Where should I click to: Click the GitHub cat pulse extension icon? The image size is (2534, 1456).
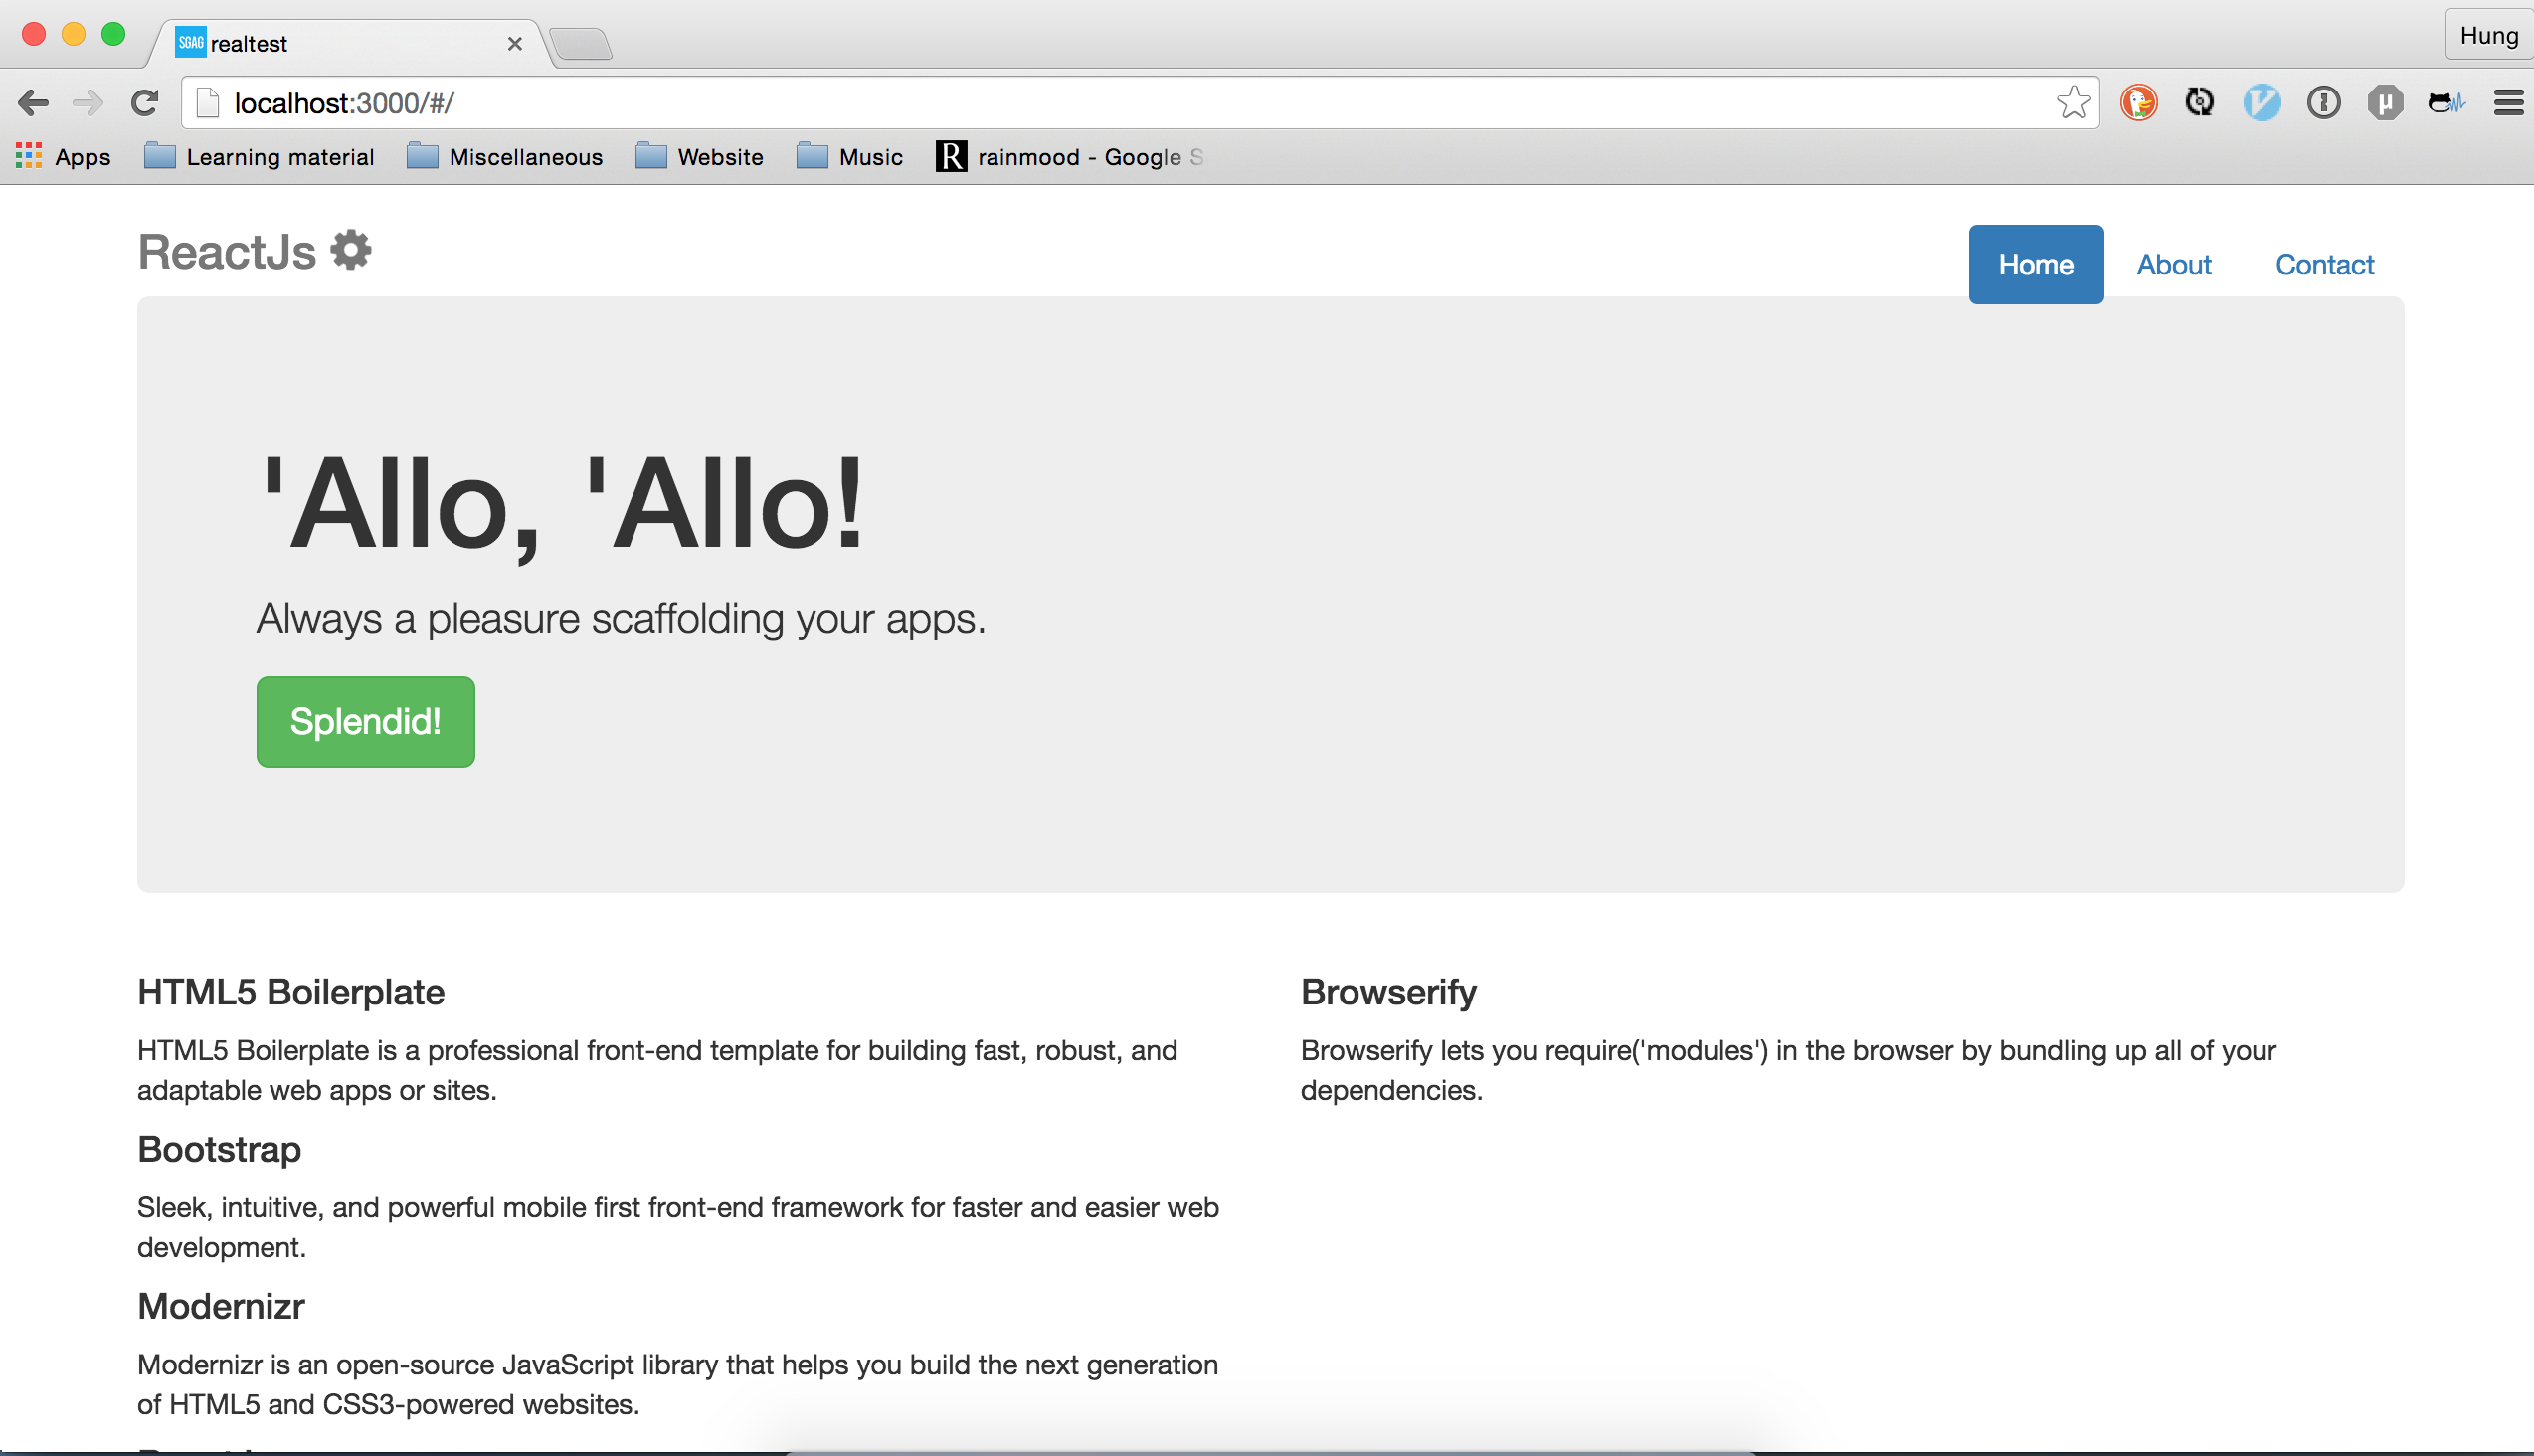click(2446, 103)
